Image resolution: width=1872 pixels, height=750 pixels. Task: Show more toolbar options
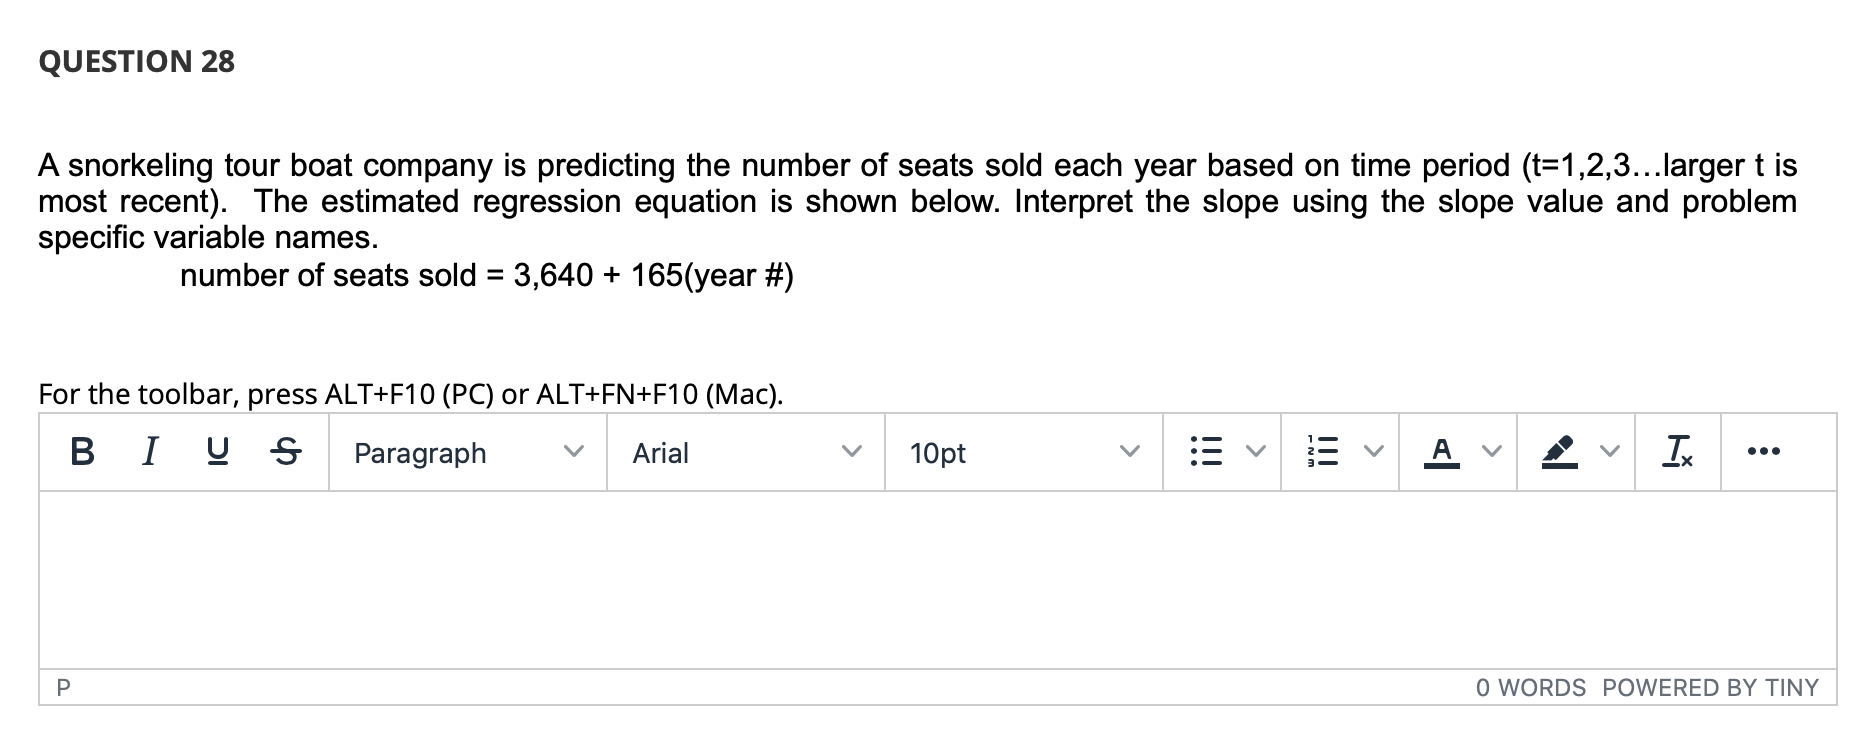(x=1763, y=453)
